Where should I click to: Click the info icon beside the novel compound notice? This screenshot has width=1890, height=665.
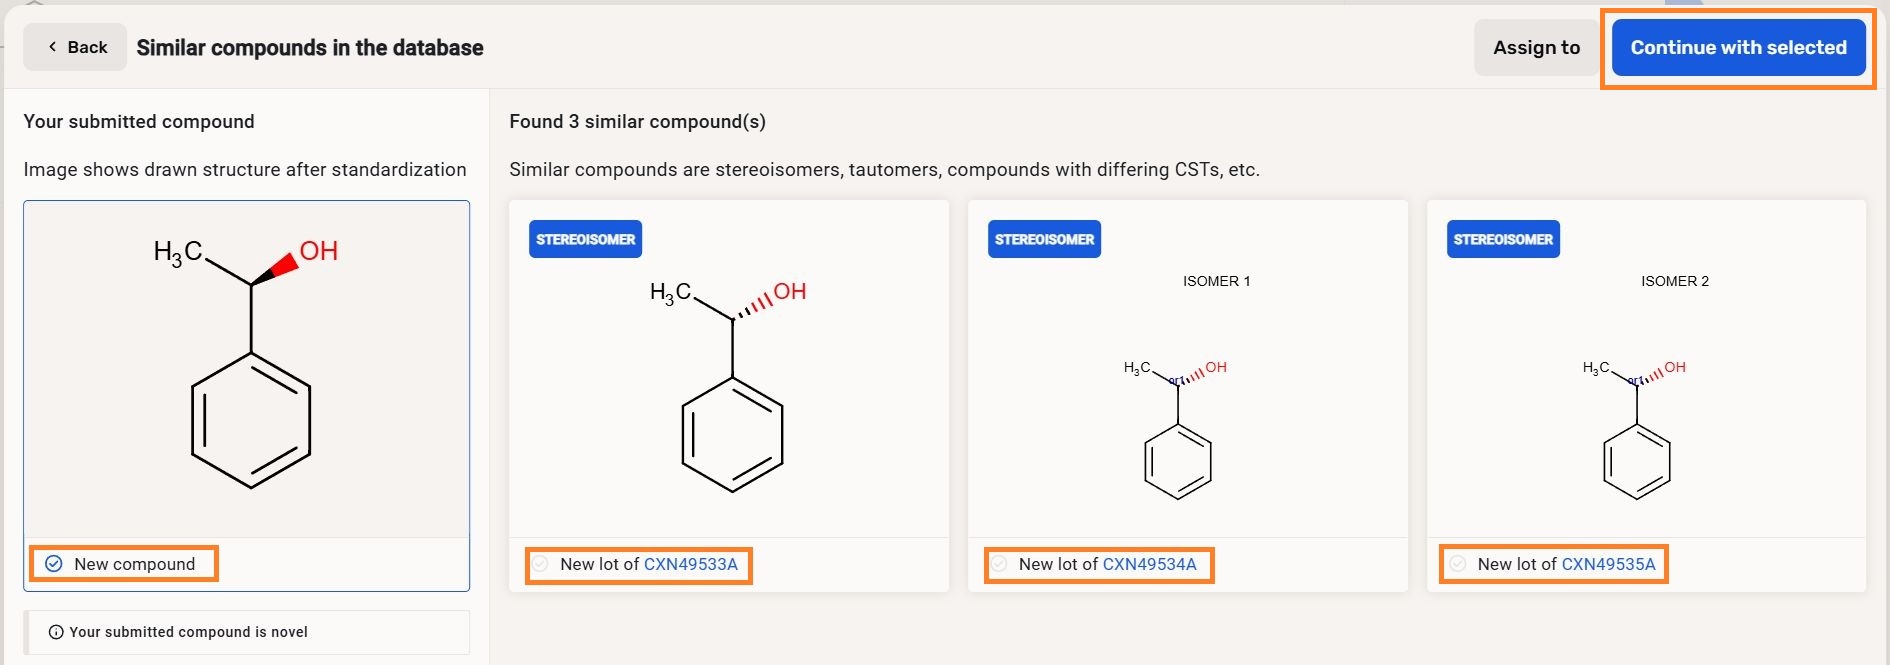coord(56,632)
